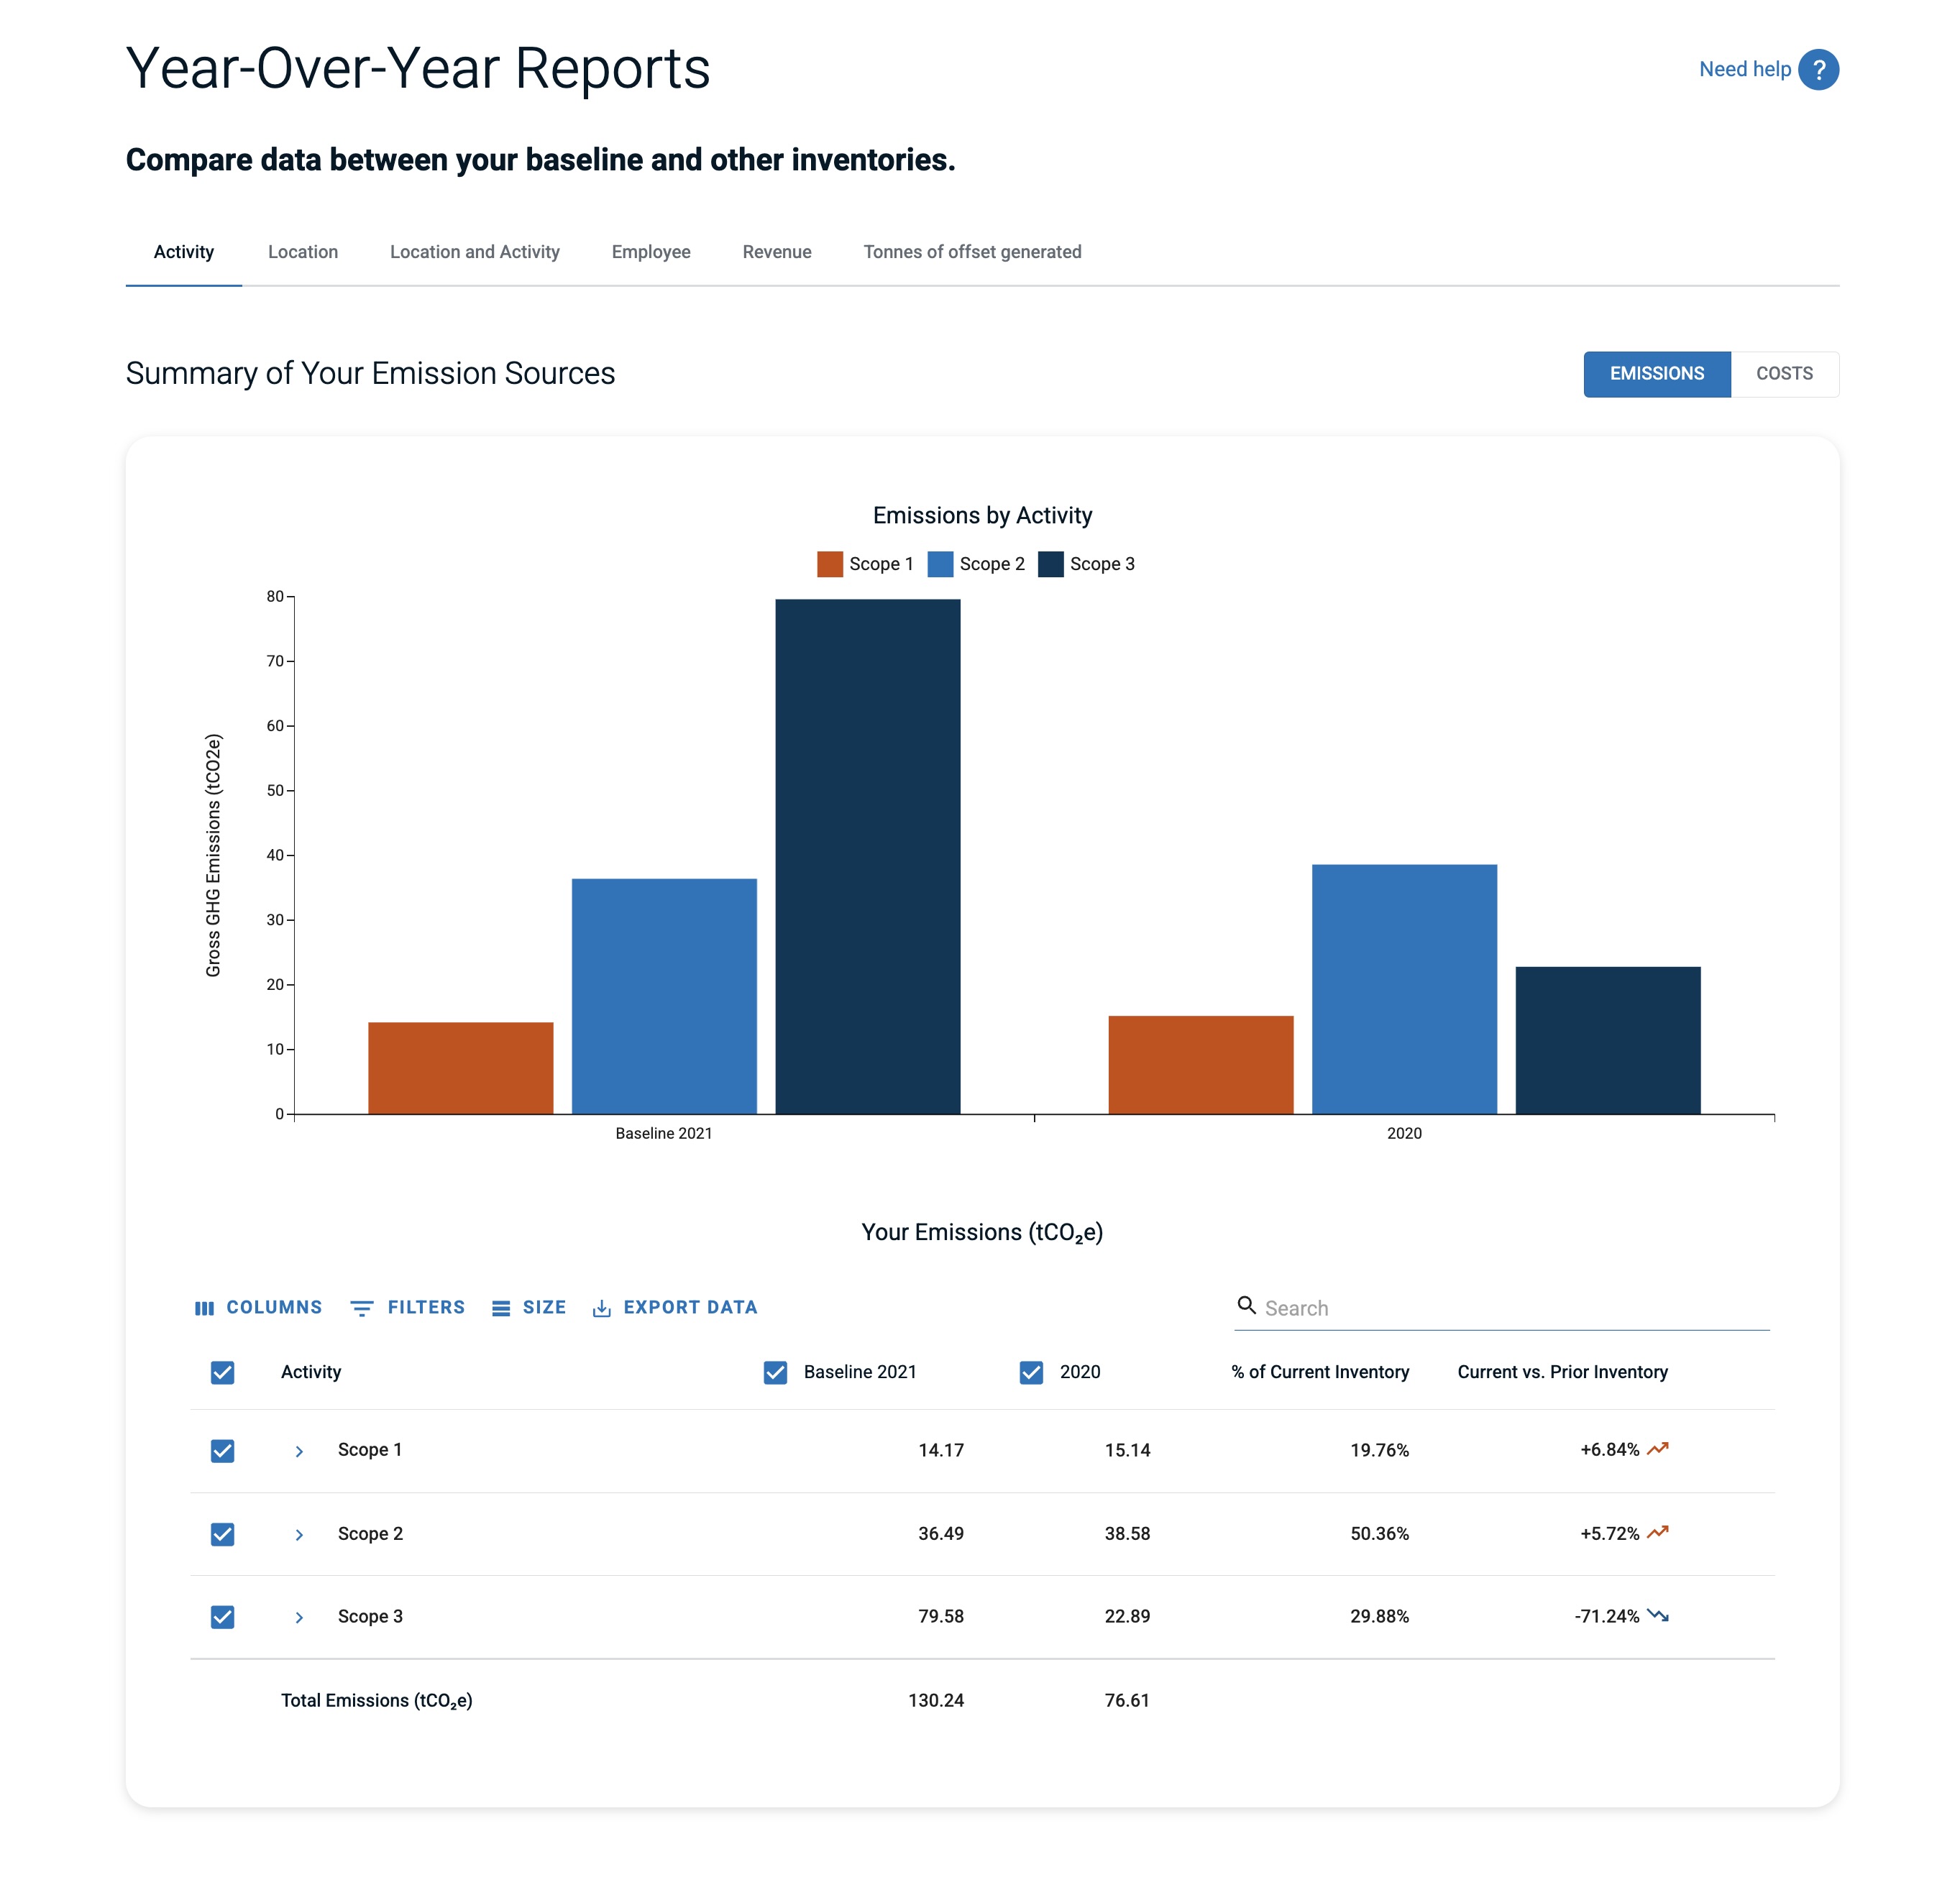Open the Columns icon in table toolbar
Viewport: 1960px width, 1890px height.
(204, 1307)
